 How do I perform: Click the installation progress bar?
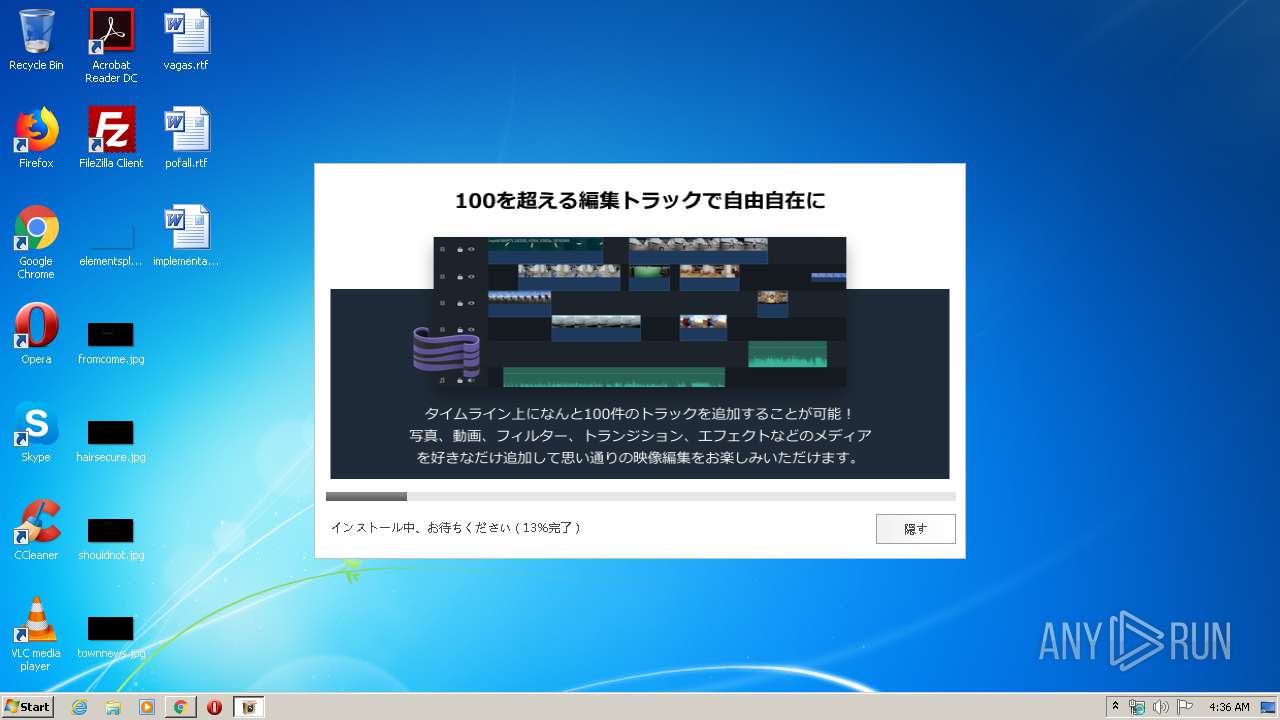pos(640,496)
